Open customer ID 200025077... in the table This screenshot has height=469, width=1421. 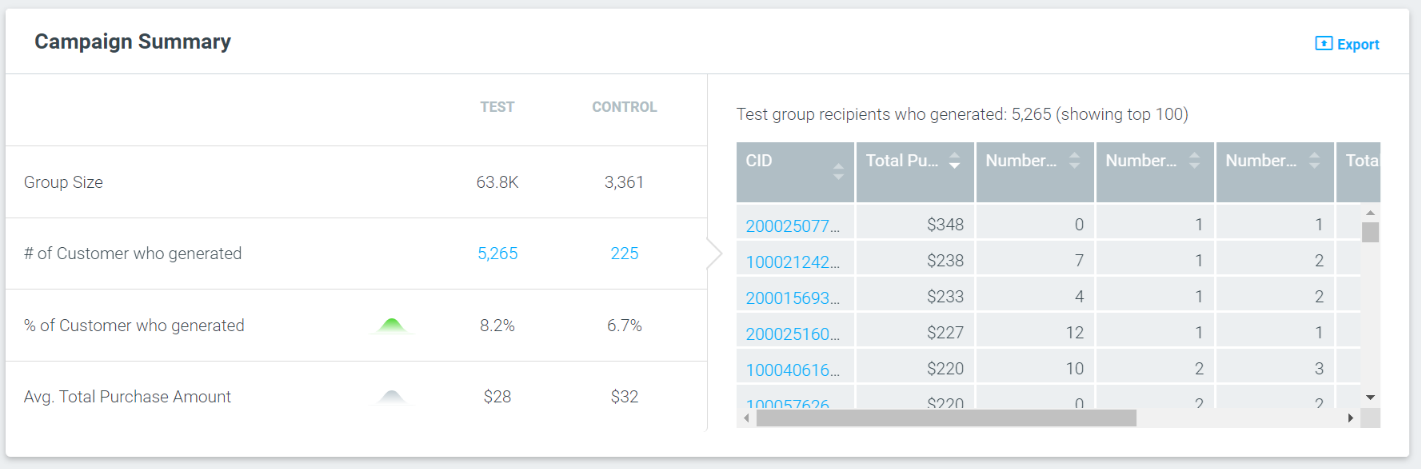pos(793,226)
